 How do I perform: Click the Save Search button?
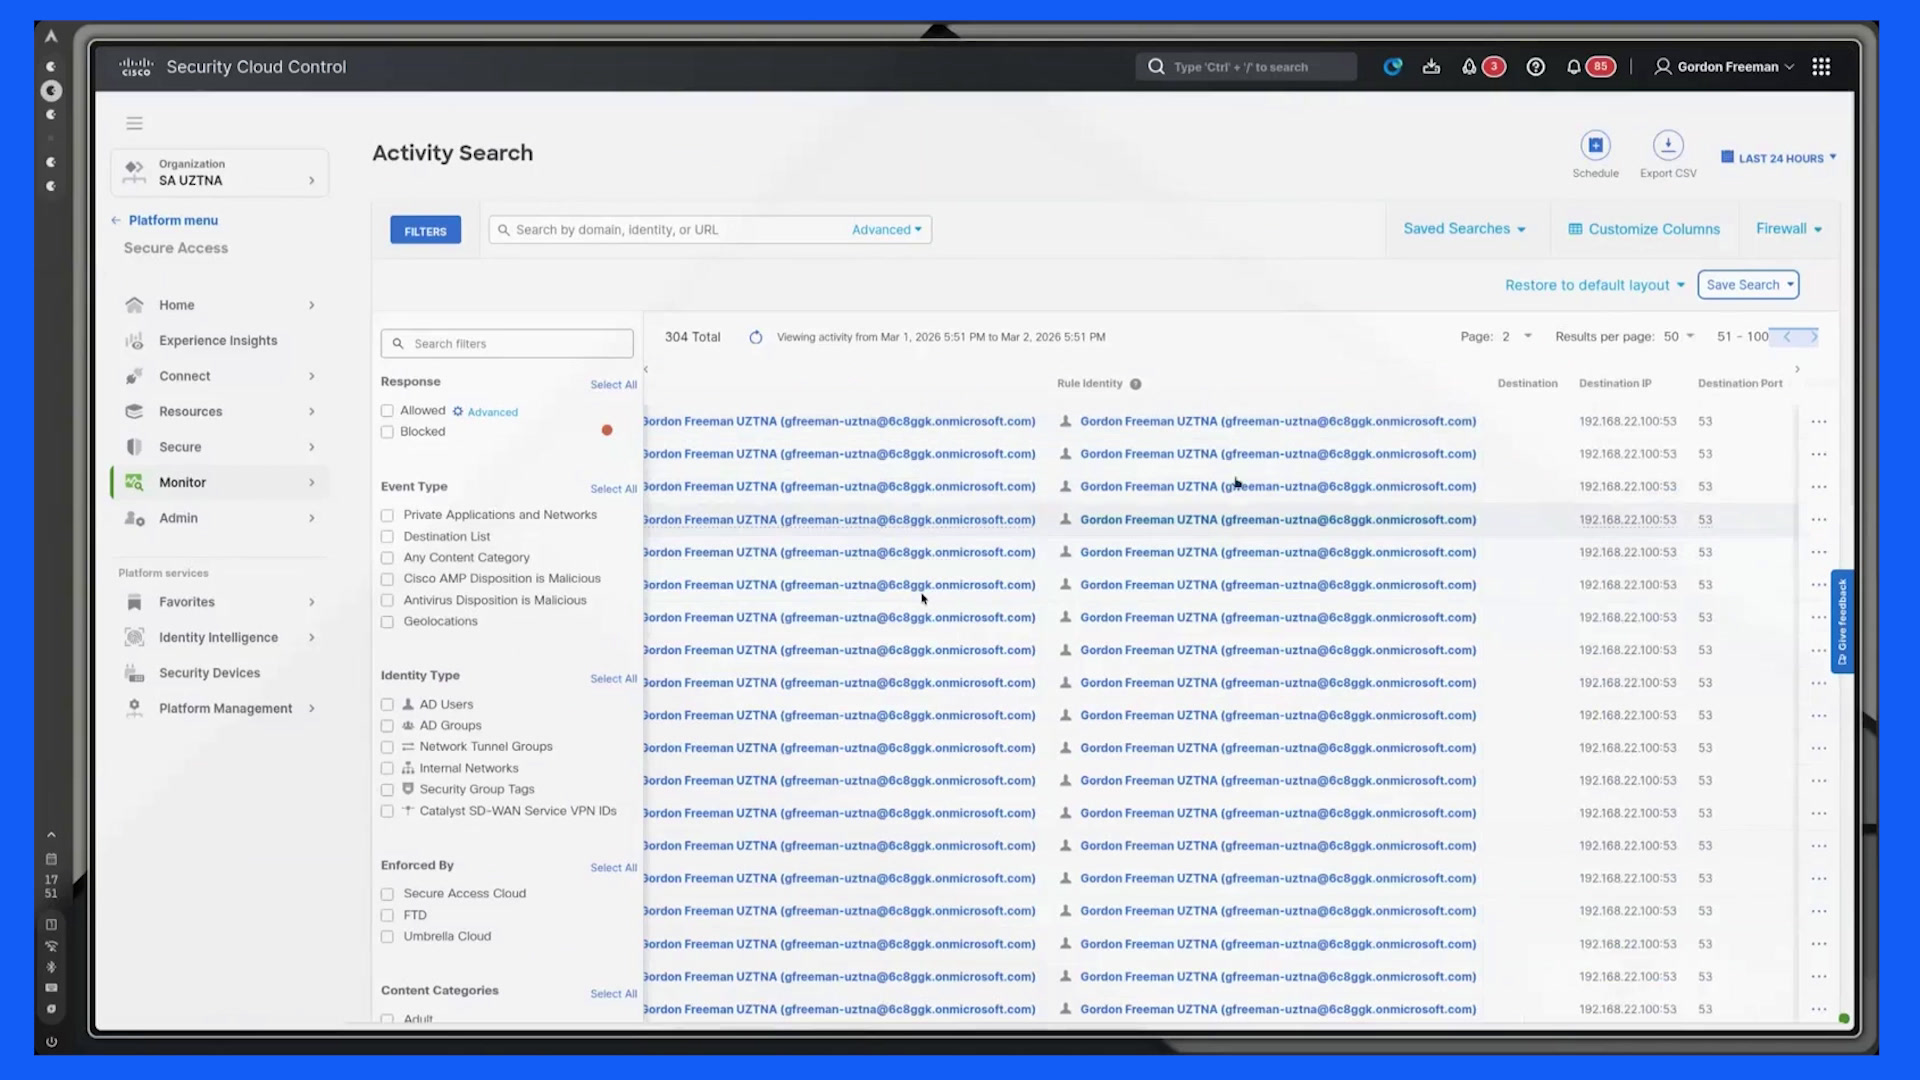(x=1748, y=285)
